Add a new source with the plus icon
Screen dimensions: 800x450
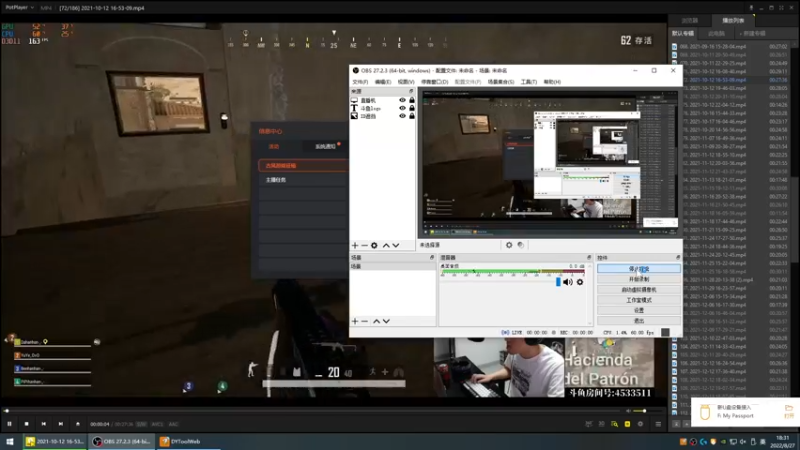click(x=355, y=245)
